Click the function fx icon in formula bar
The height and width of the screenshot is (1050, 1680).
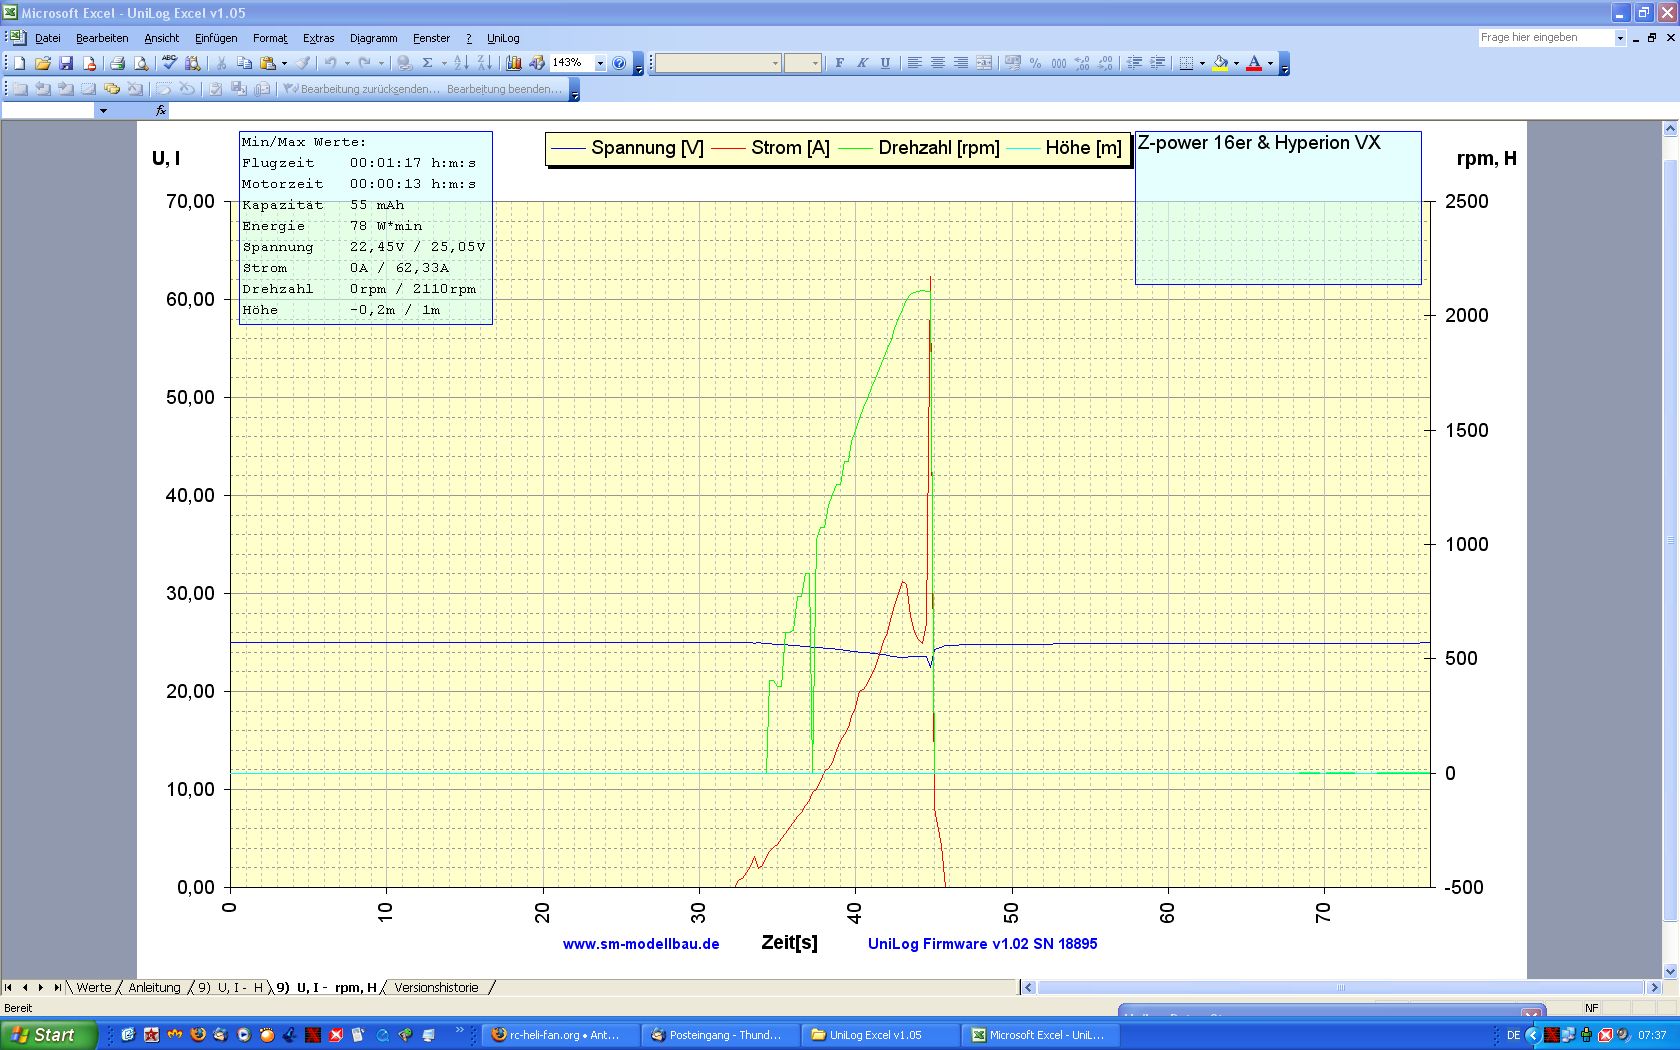click(x=161, y=111)
